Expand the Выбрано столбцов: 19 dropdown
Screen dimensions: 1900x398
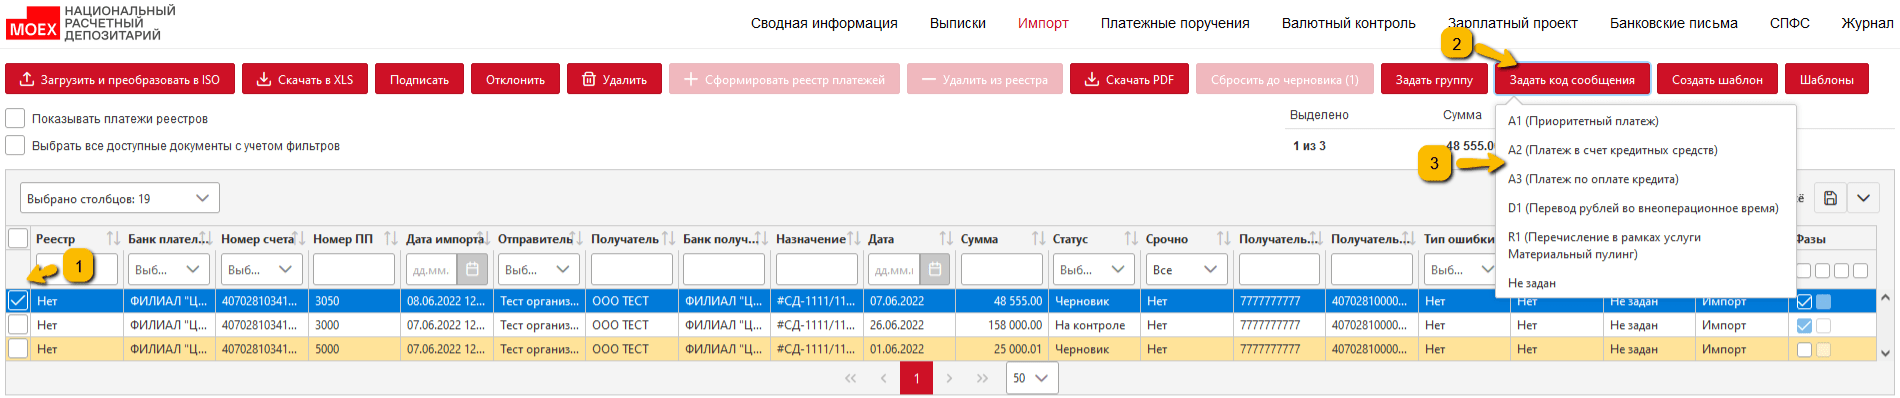(x=120, y=198)
